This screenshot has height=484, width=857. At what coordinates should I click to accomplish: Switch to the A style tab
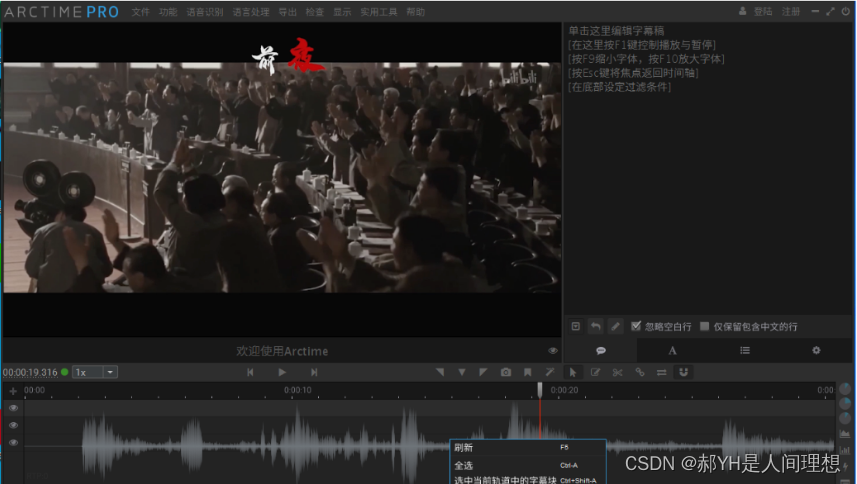click(672, 350)
